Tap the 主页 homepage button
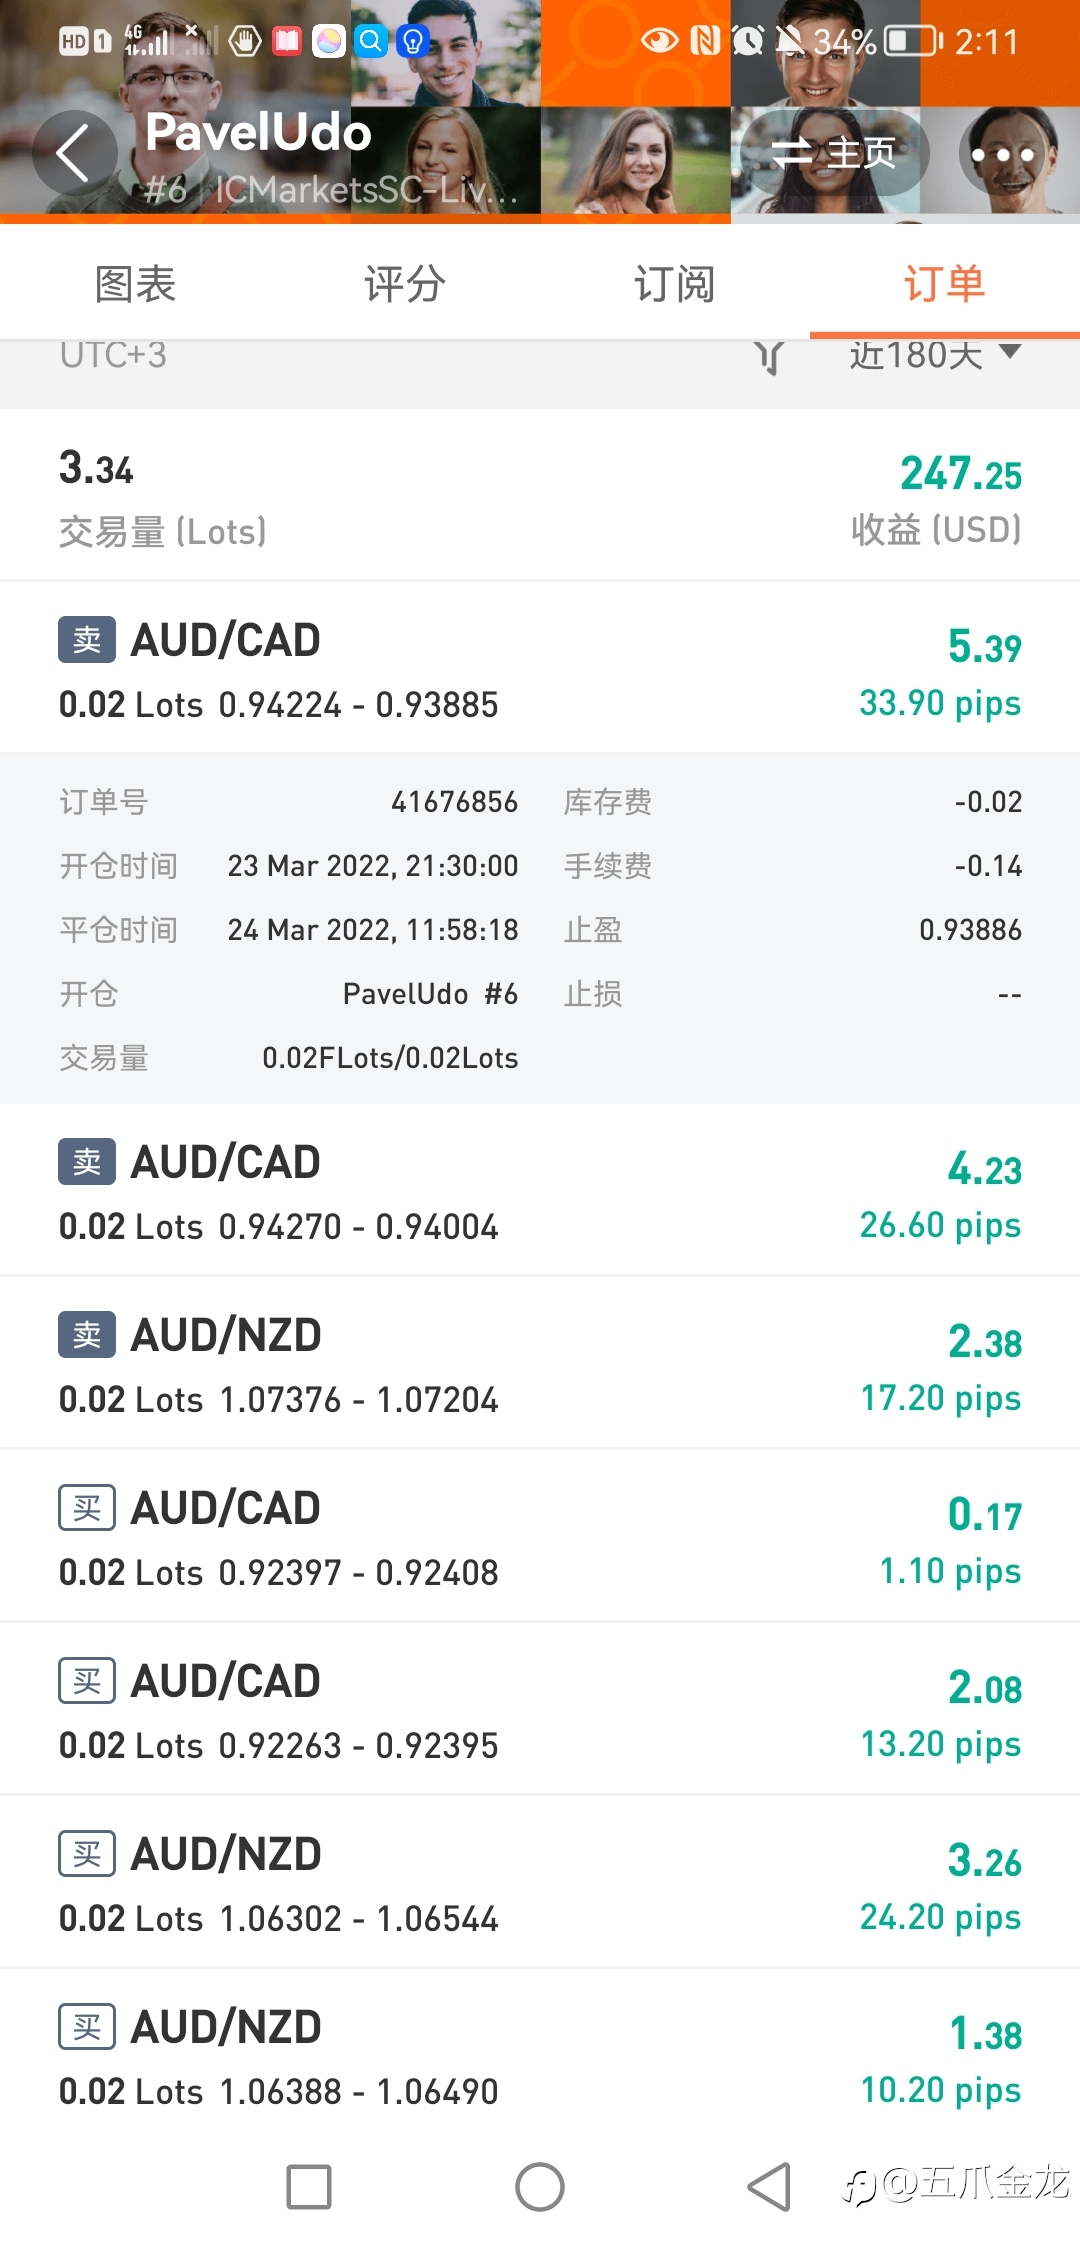This screenshot has height=2244, width=1080. click(x=834, y=154)
